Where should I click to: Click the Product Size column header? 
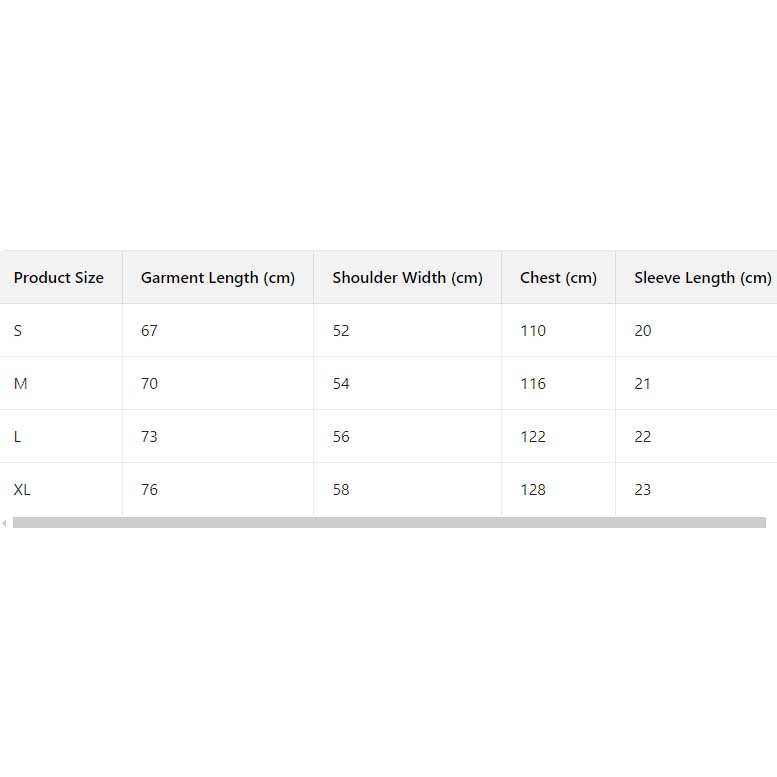tap(59, 278)
